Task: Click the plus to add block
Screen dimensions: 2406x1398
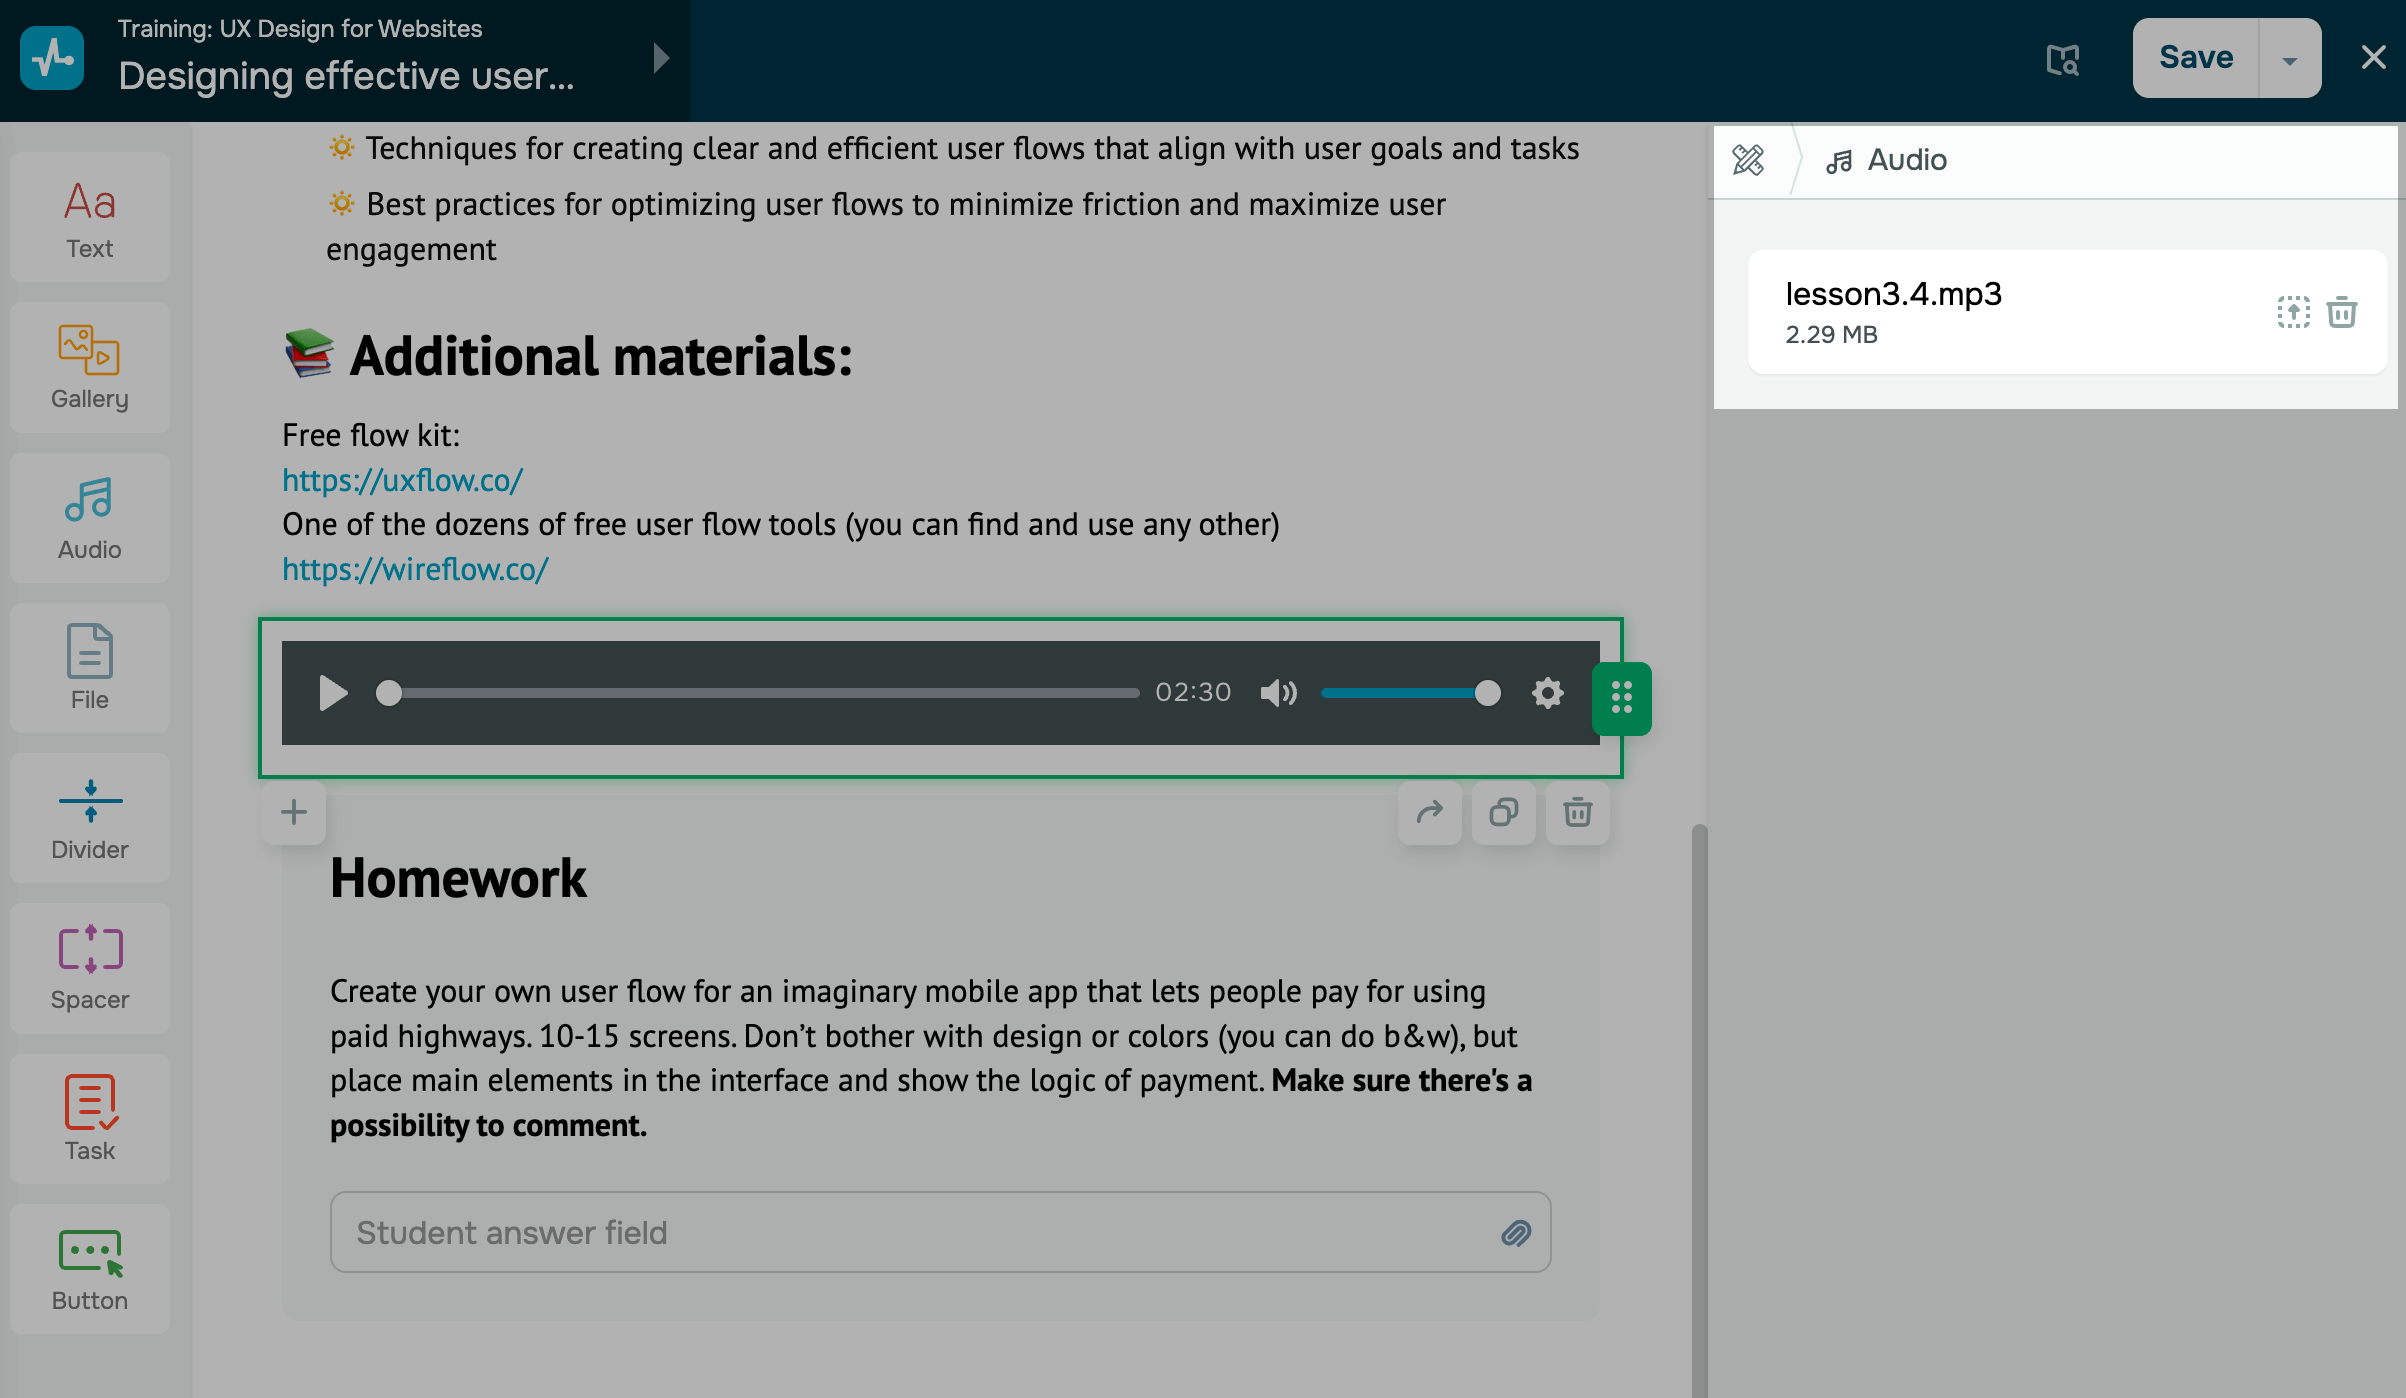Action: tap(293, 812)
